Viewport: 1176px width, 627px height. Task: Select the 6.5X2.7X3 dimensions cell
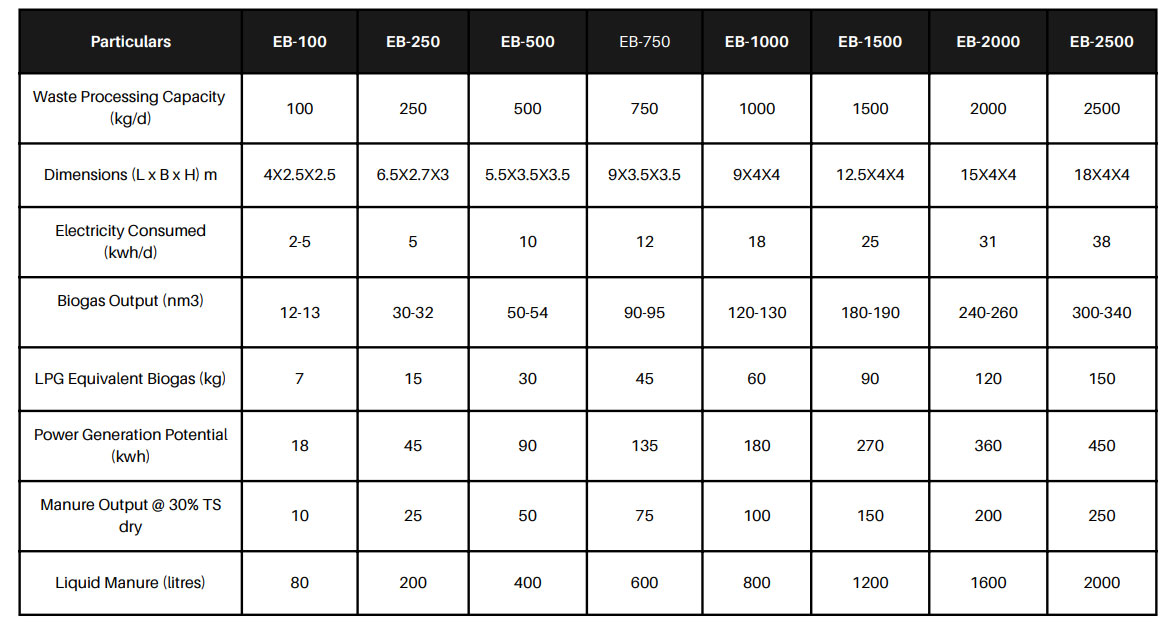[412, 175]
